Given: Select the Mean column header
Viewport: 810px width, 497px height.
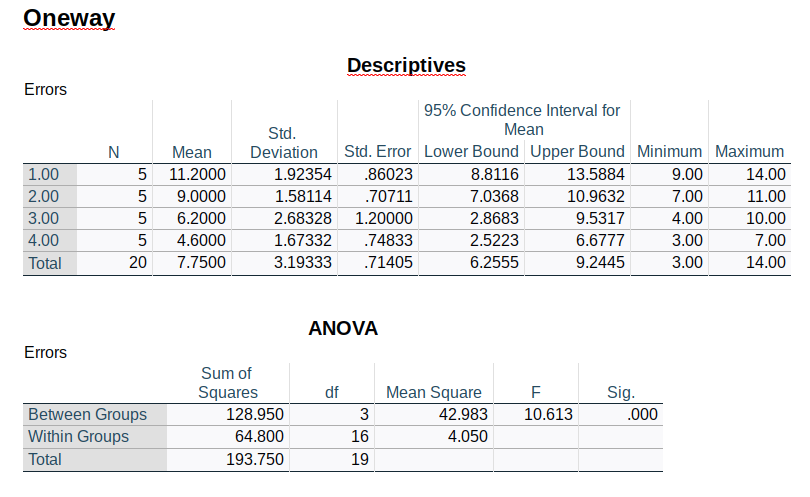Looking at the screenshot, I should click(192, 152).
